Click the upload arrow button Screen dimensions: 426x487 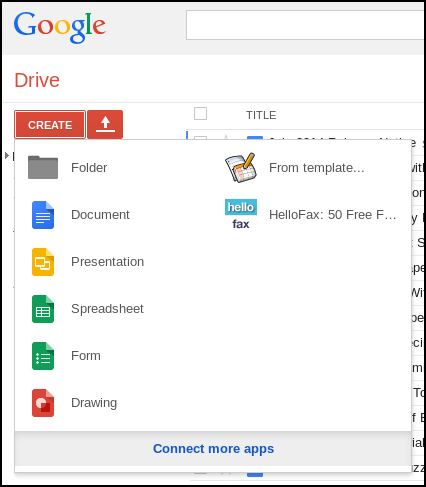pyautogui.click(x=105, y=125)
